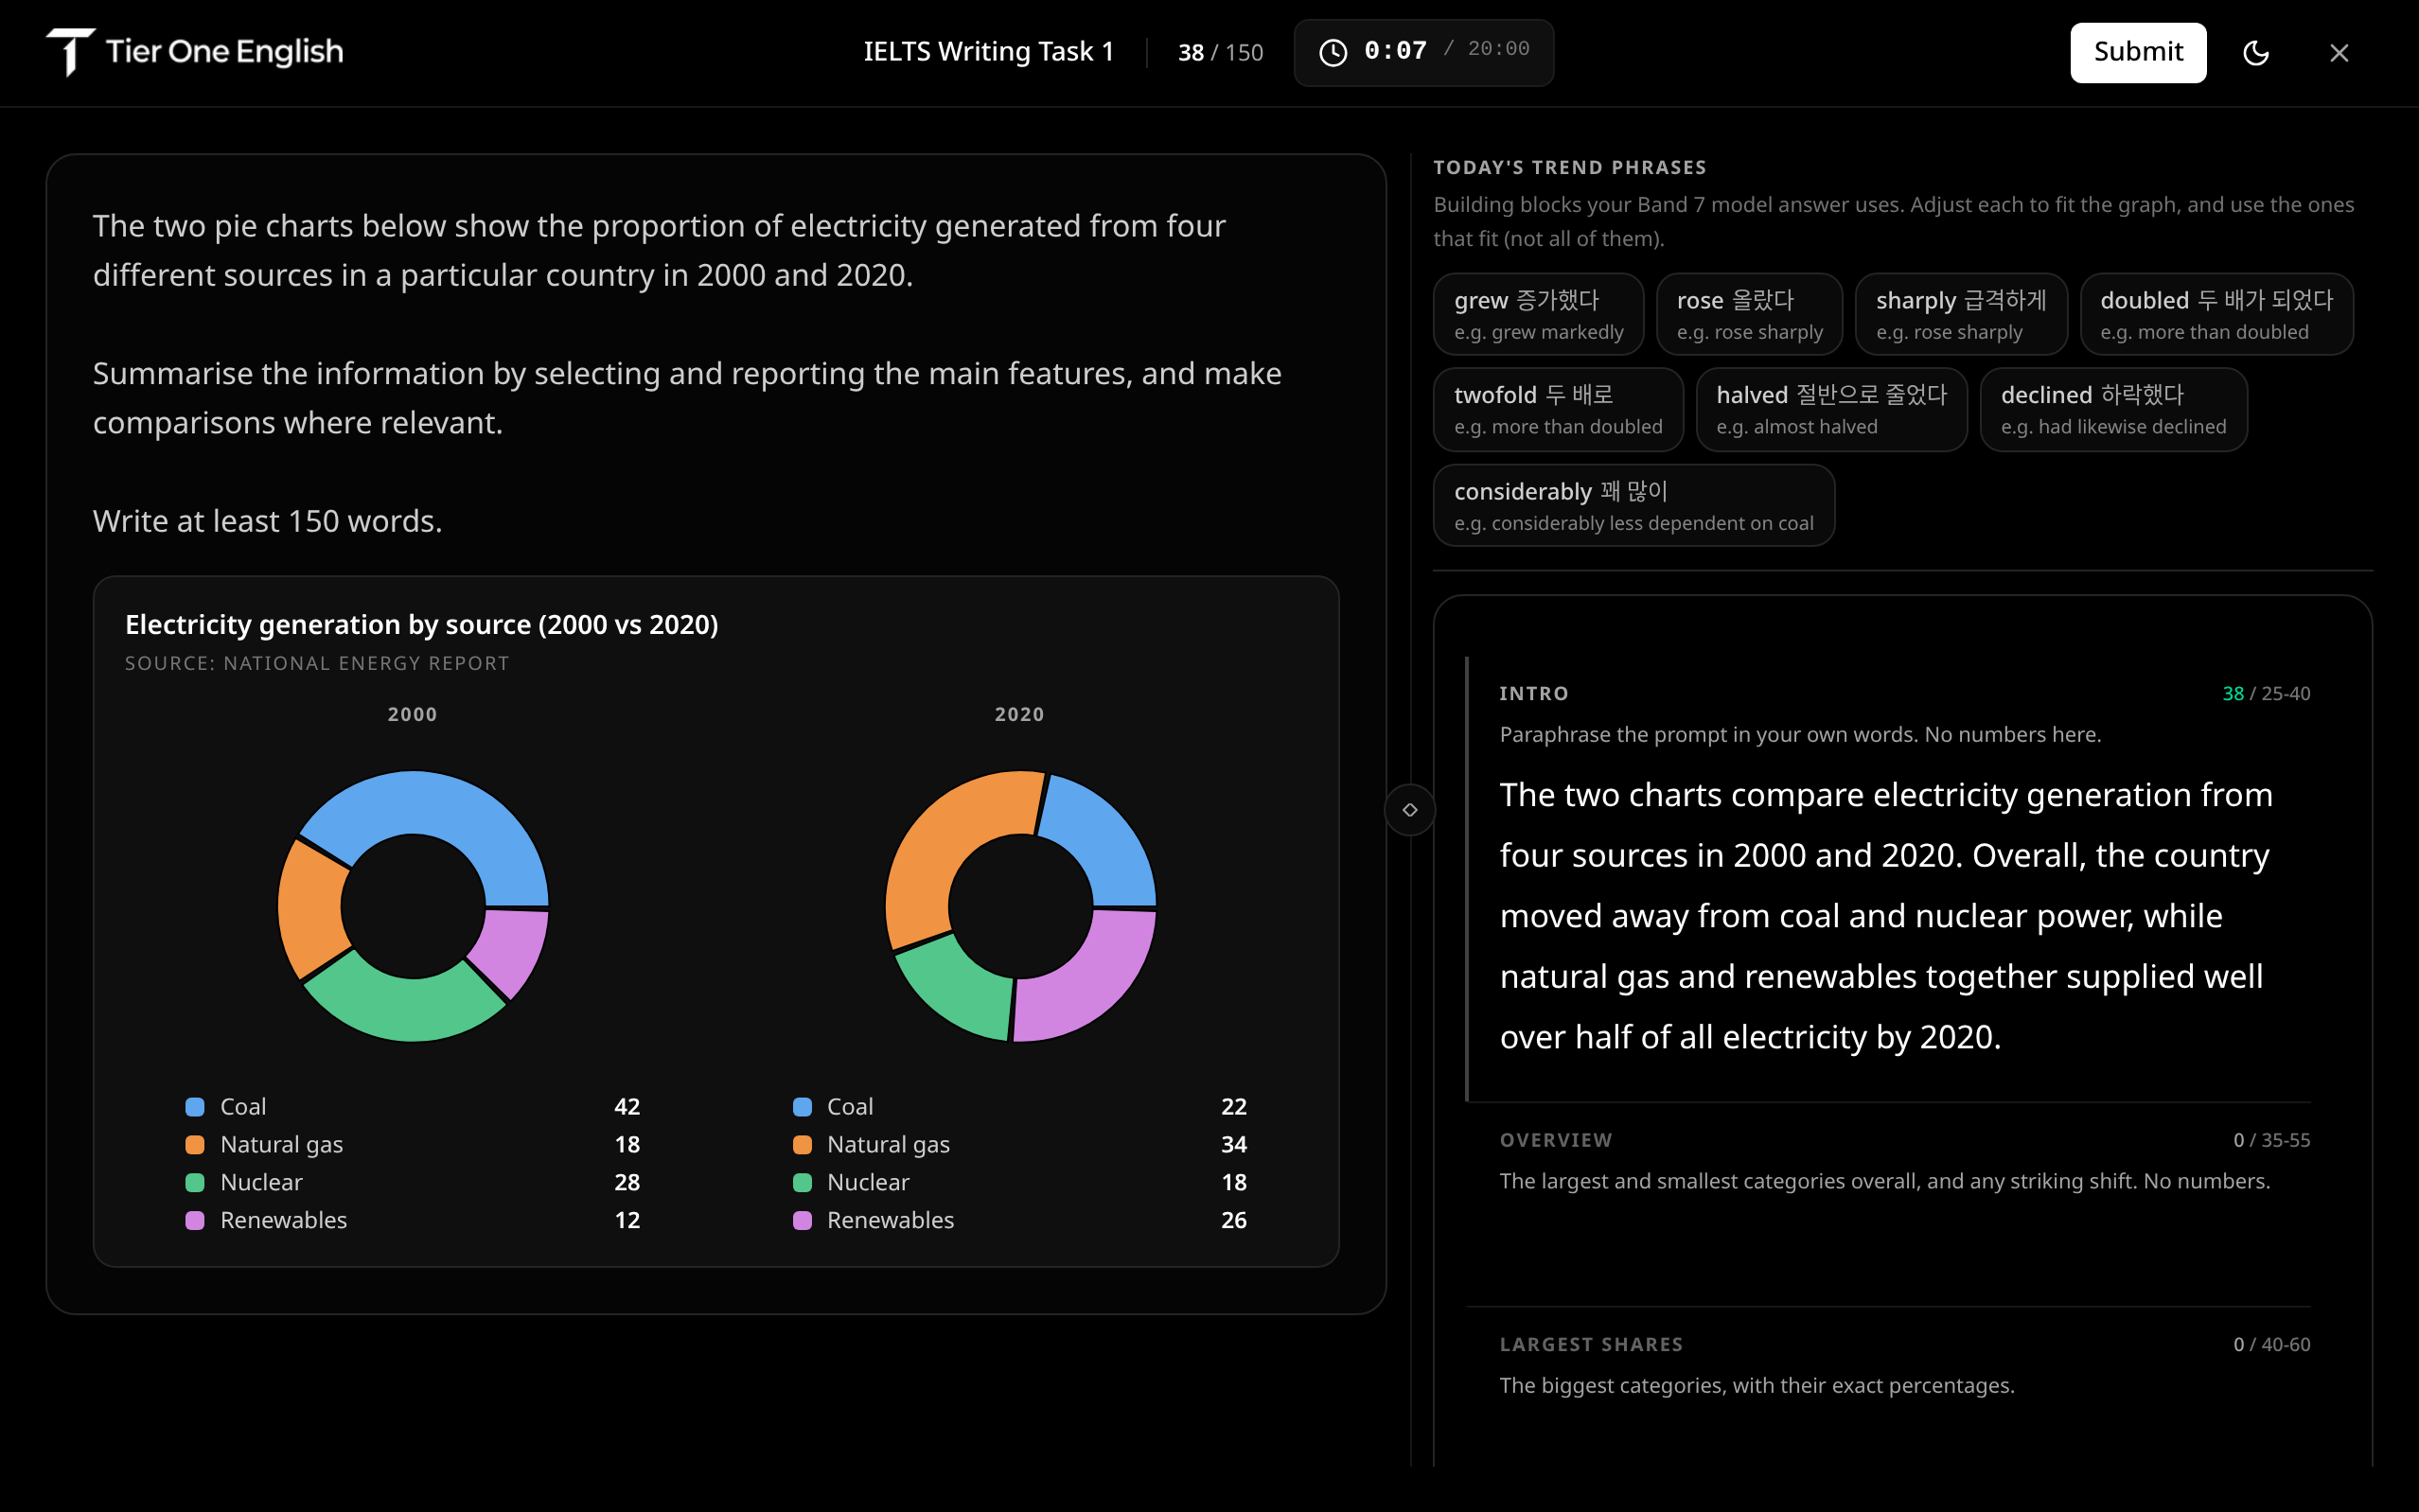Screen dimensions: 2419x1512
Task: Pick the 'sharply' phrase chip
Action: (x=1960, y=314)
